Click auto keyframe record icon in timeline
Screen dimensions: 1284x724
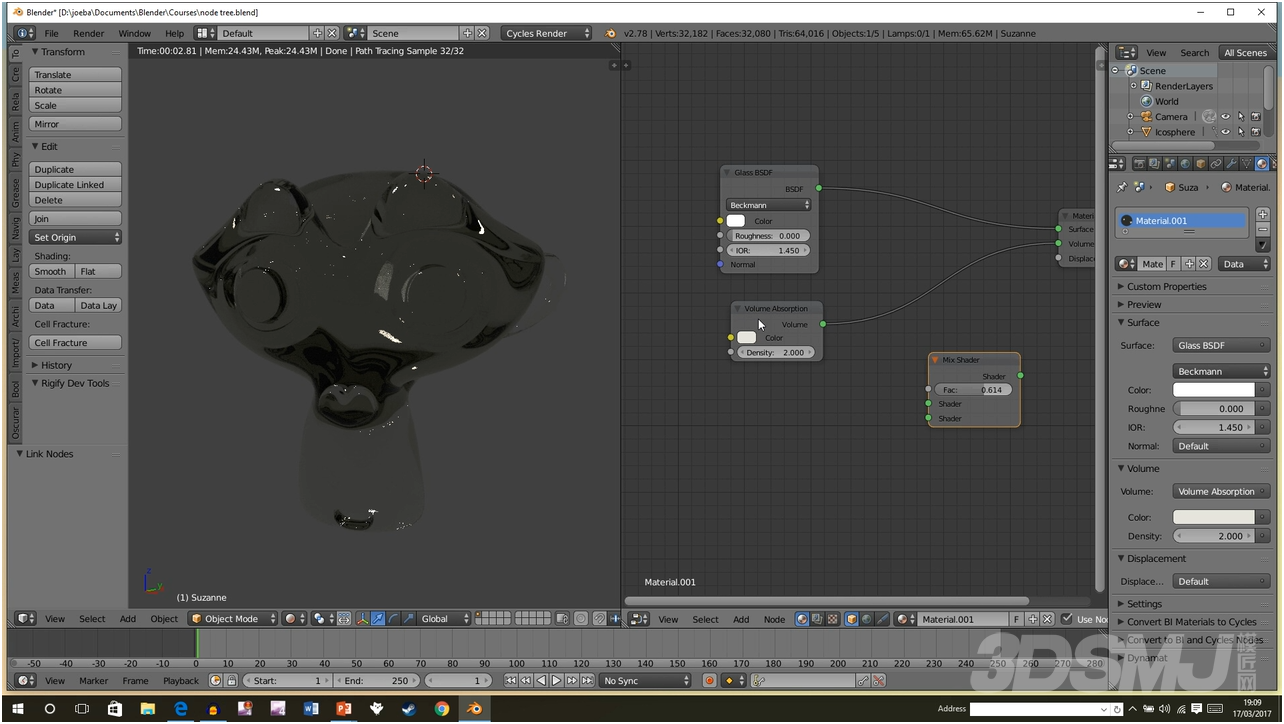tap(710, 681)
